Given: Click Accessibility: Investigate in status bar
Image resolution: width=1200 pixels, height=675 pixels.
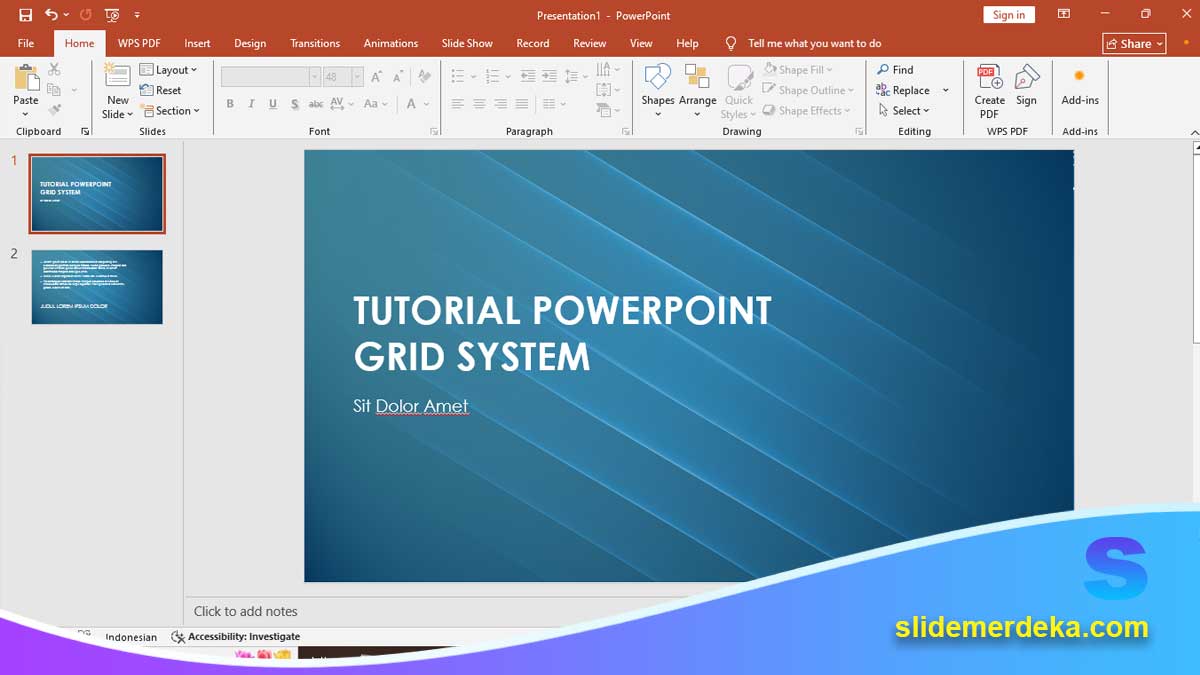Looking at the screenshot, I should pos(236,636).
